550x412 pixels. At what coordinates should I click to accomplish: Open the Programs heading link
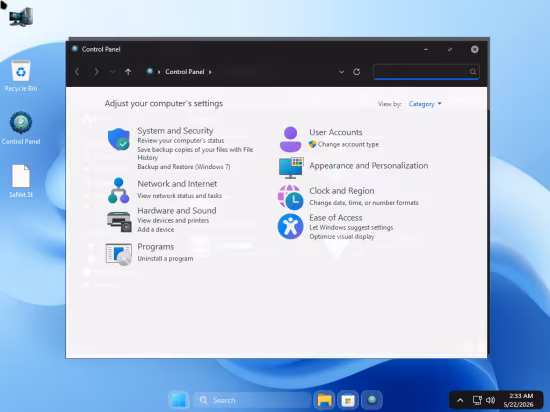[156, 247]
